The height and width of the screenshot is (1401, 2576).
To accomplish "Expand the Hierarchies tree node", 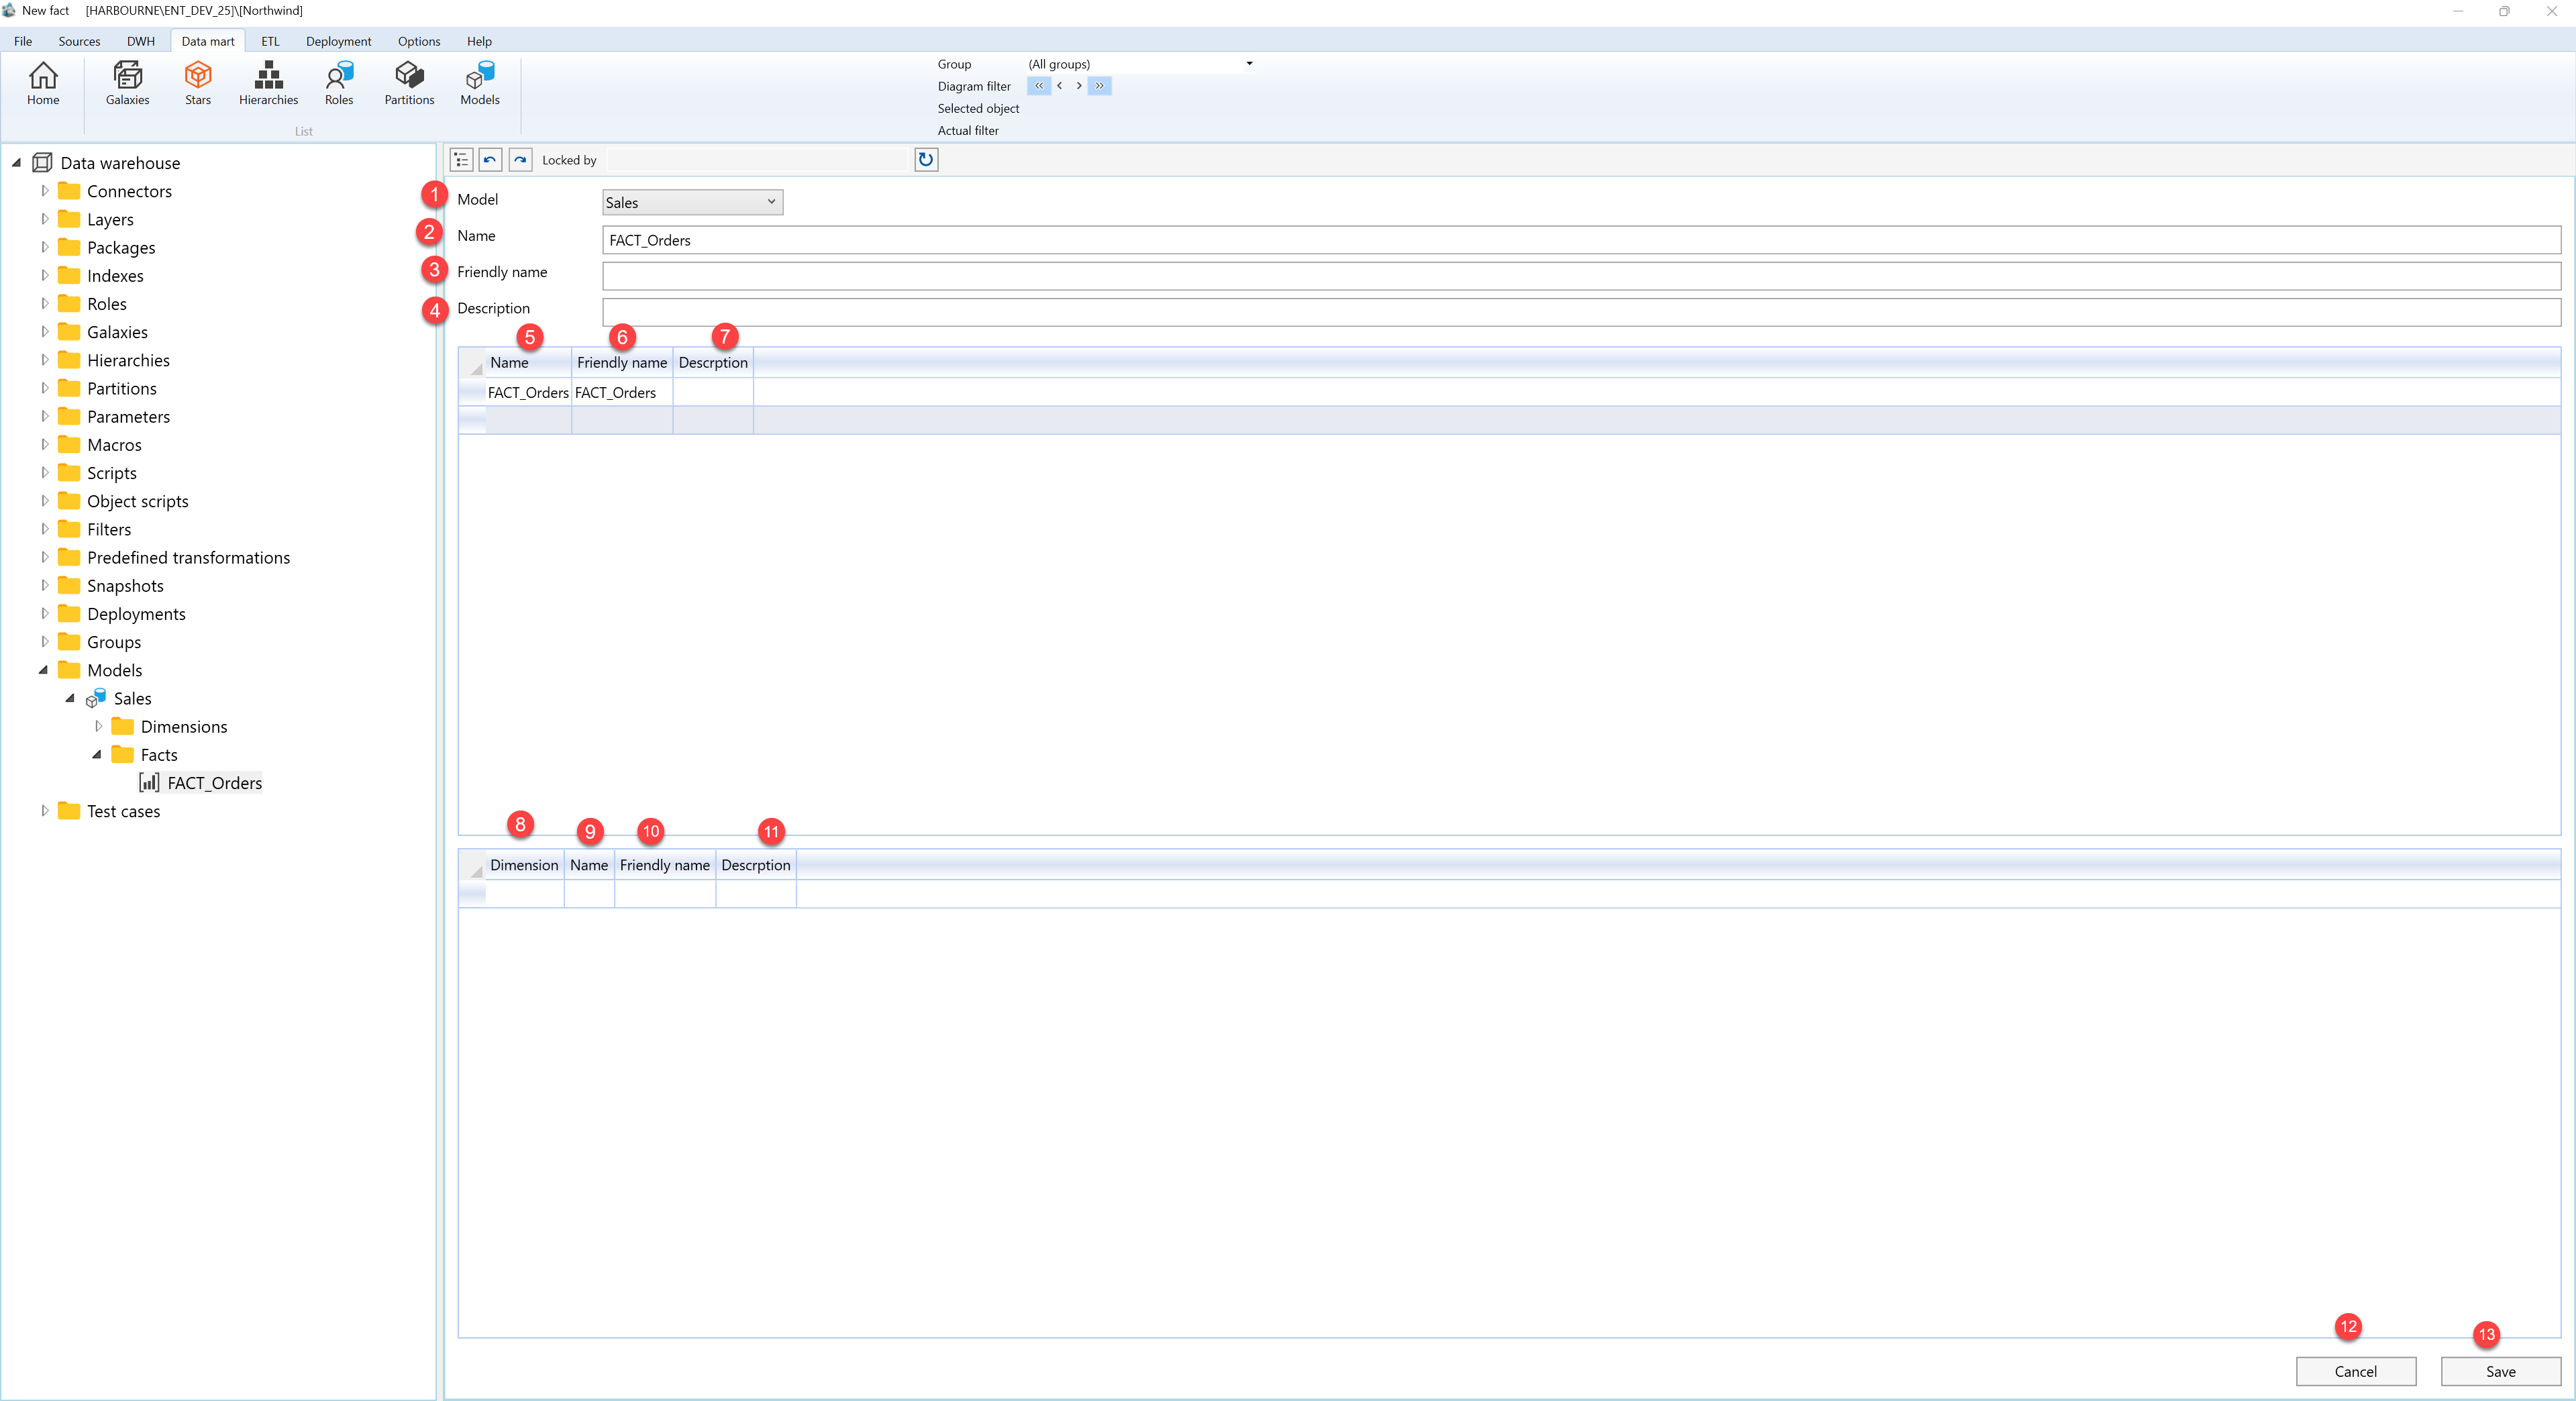I will coord(44,359).
